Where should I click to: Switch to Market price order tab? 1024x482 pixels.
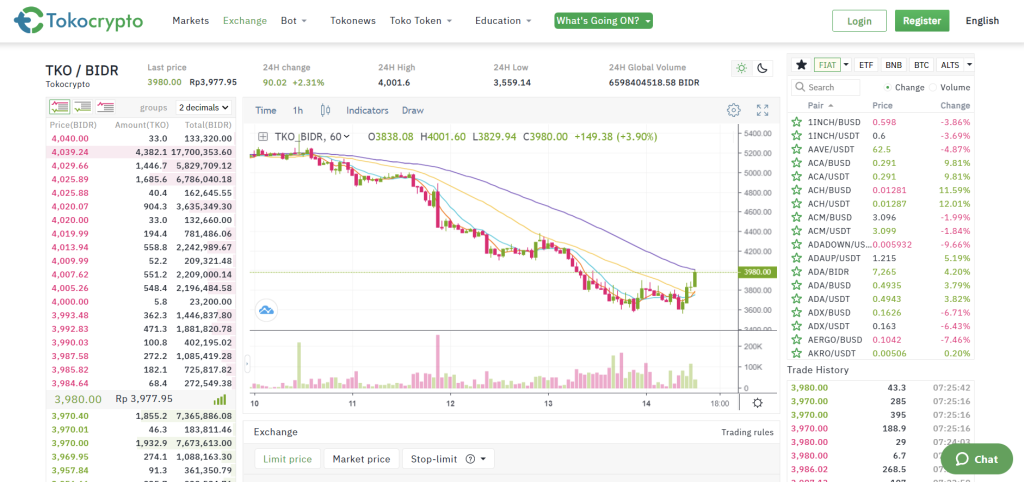click(361, 459)
